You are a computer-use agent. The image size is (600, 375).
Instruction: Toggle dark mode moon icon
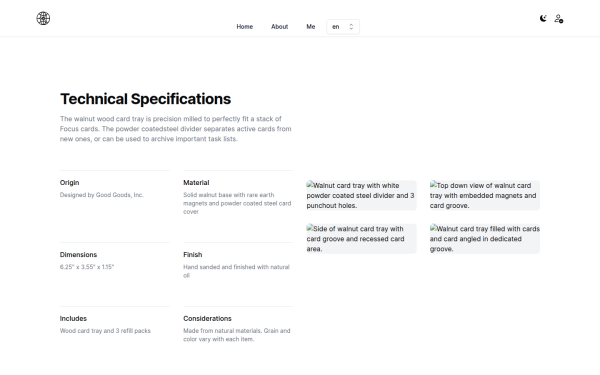[543, 18]
